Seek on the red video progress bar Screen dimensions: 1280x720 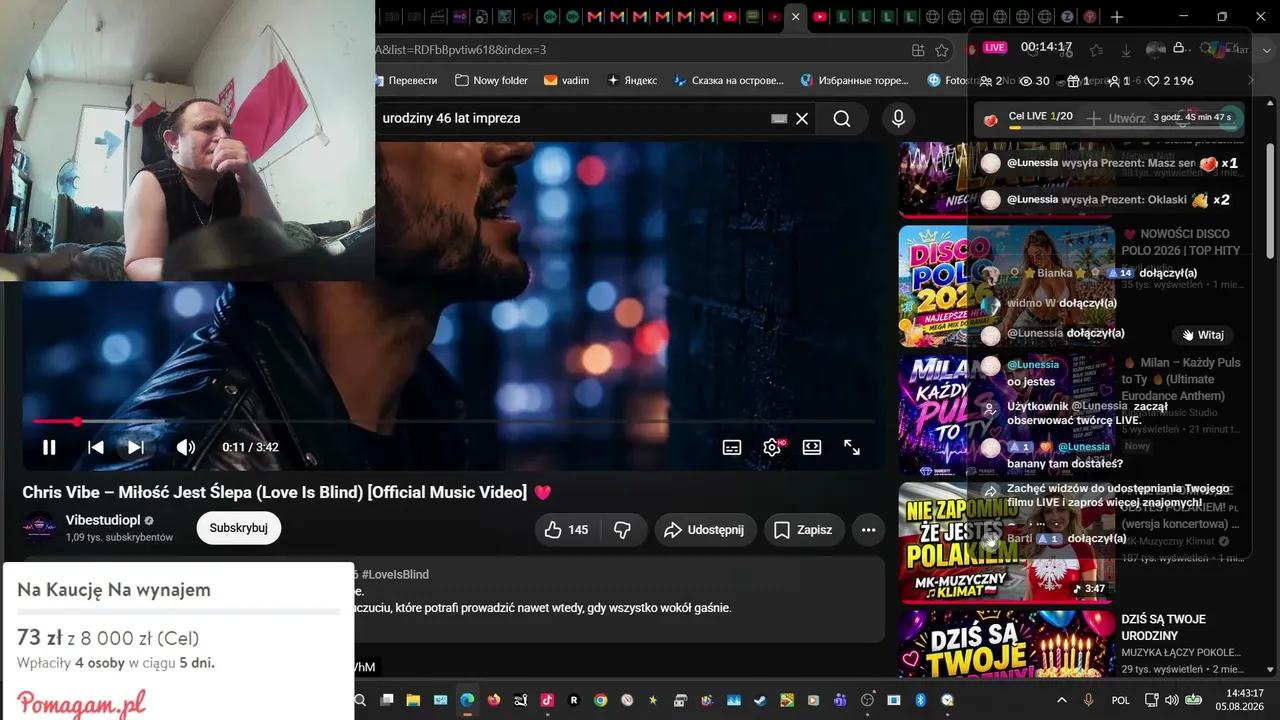[454, 422]
